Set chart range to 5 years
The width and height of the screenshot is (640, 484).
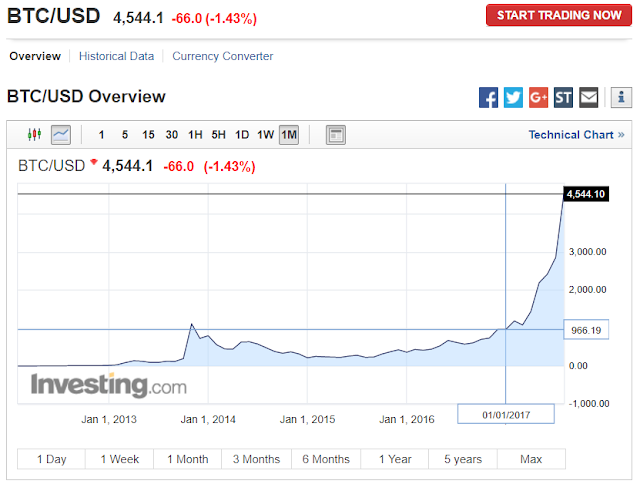463,459
